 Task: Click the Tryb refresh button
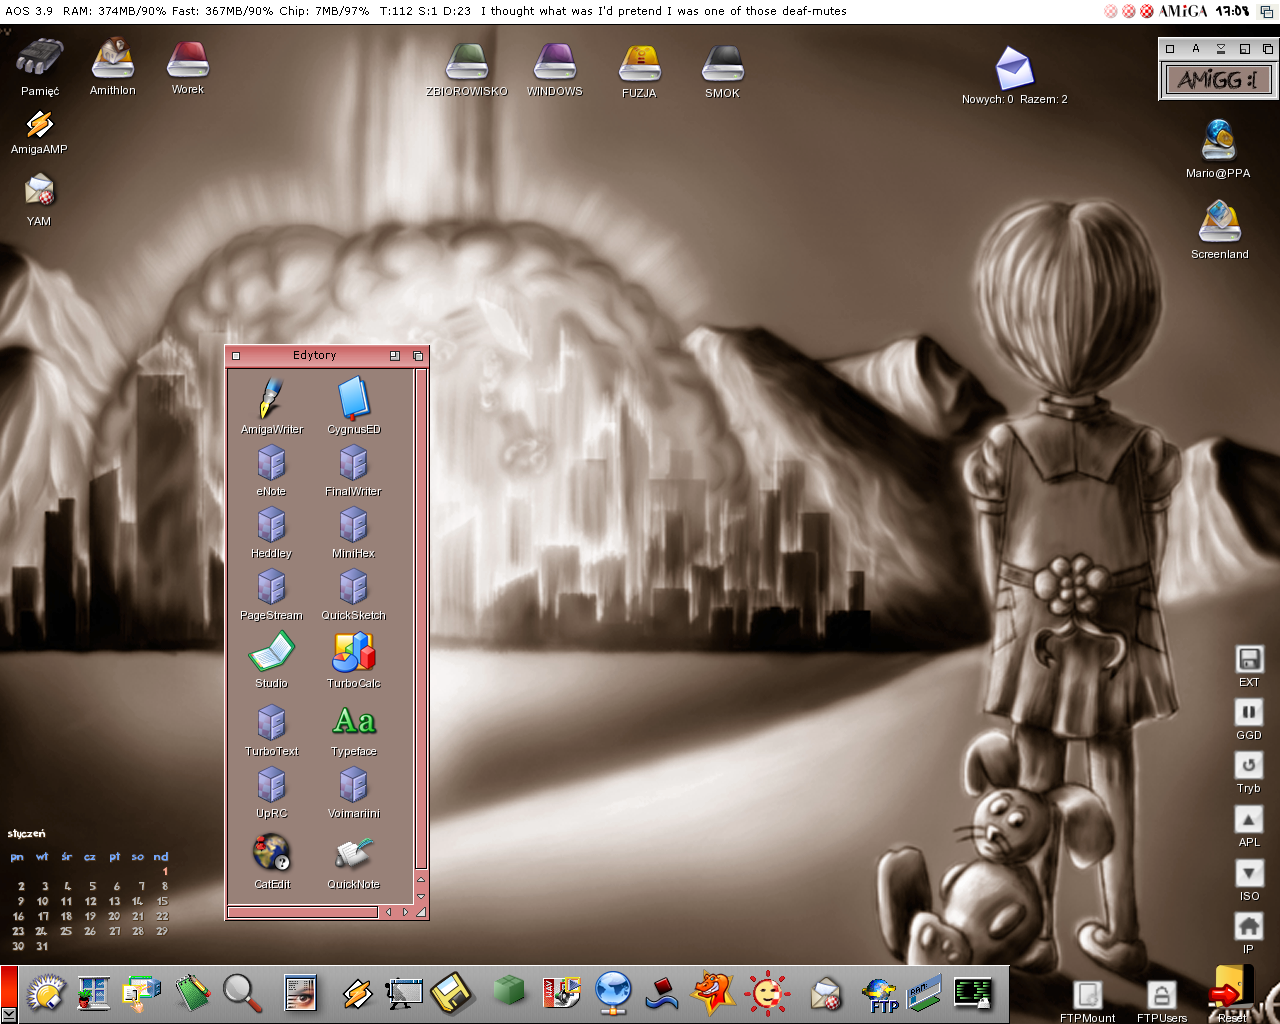point(1249,765)
